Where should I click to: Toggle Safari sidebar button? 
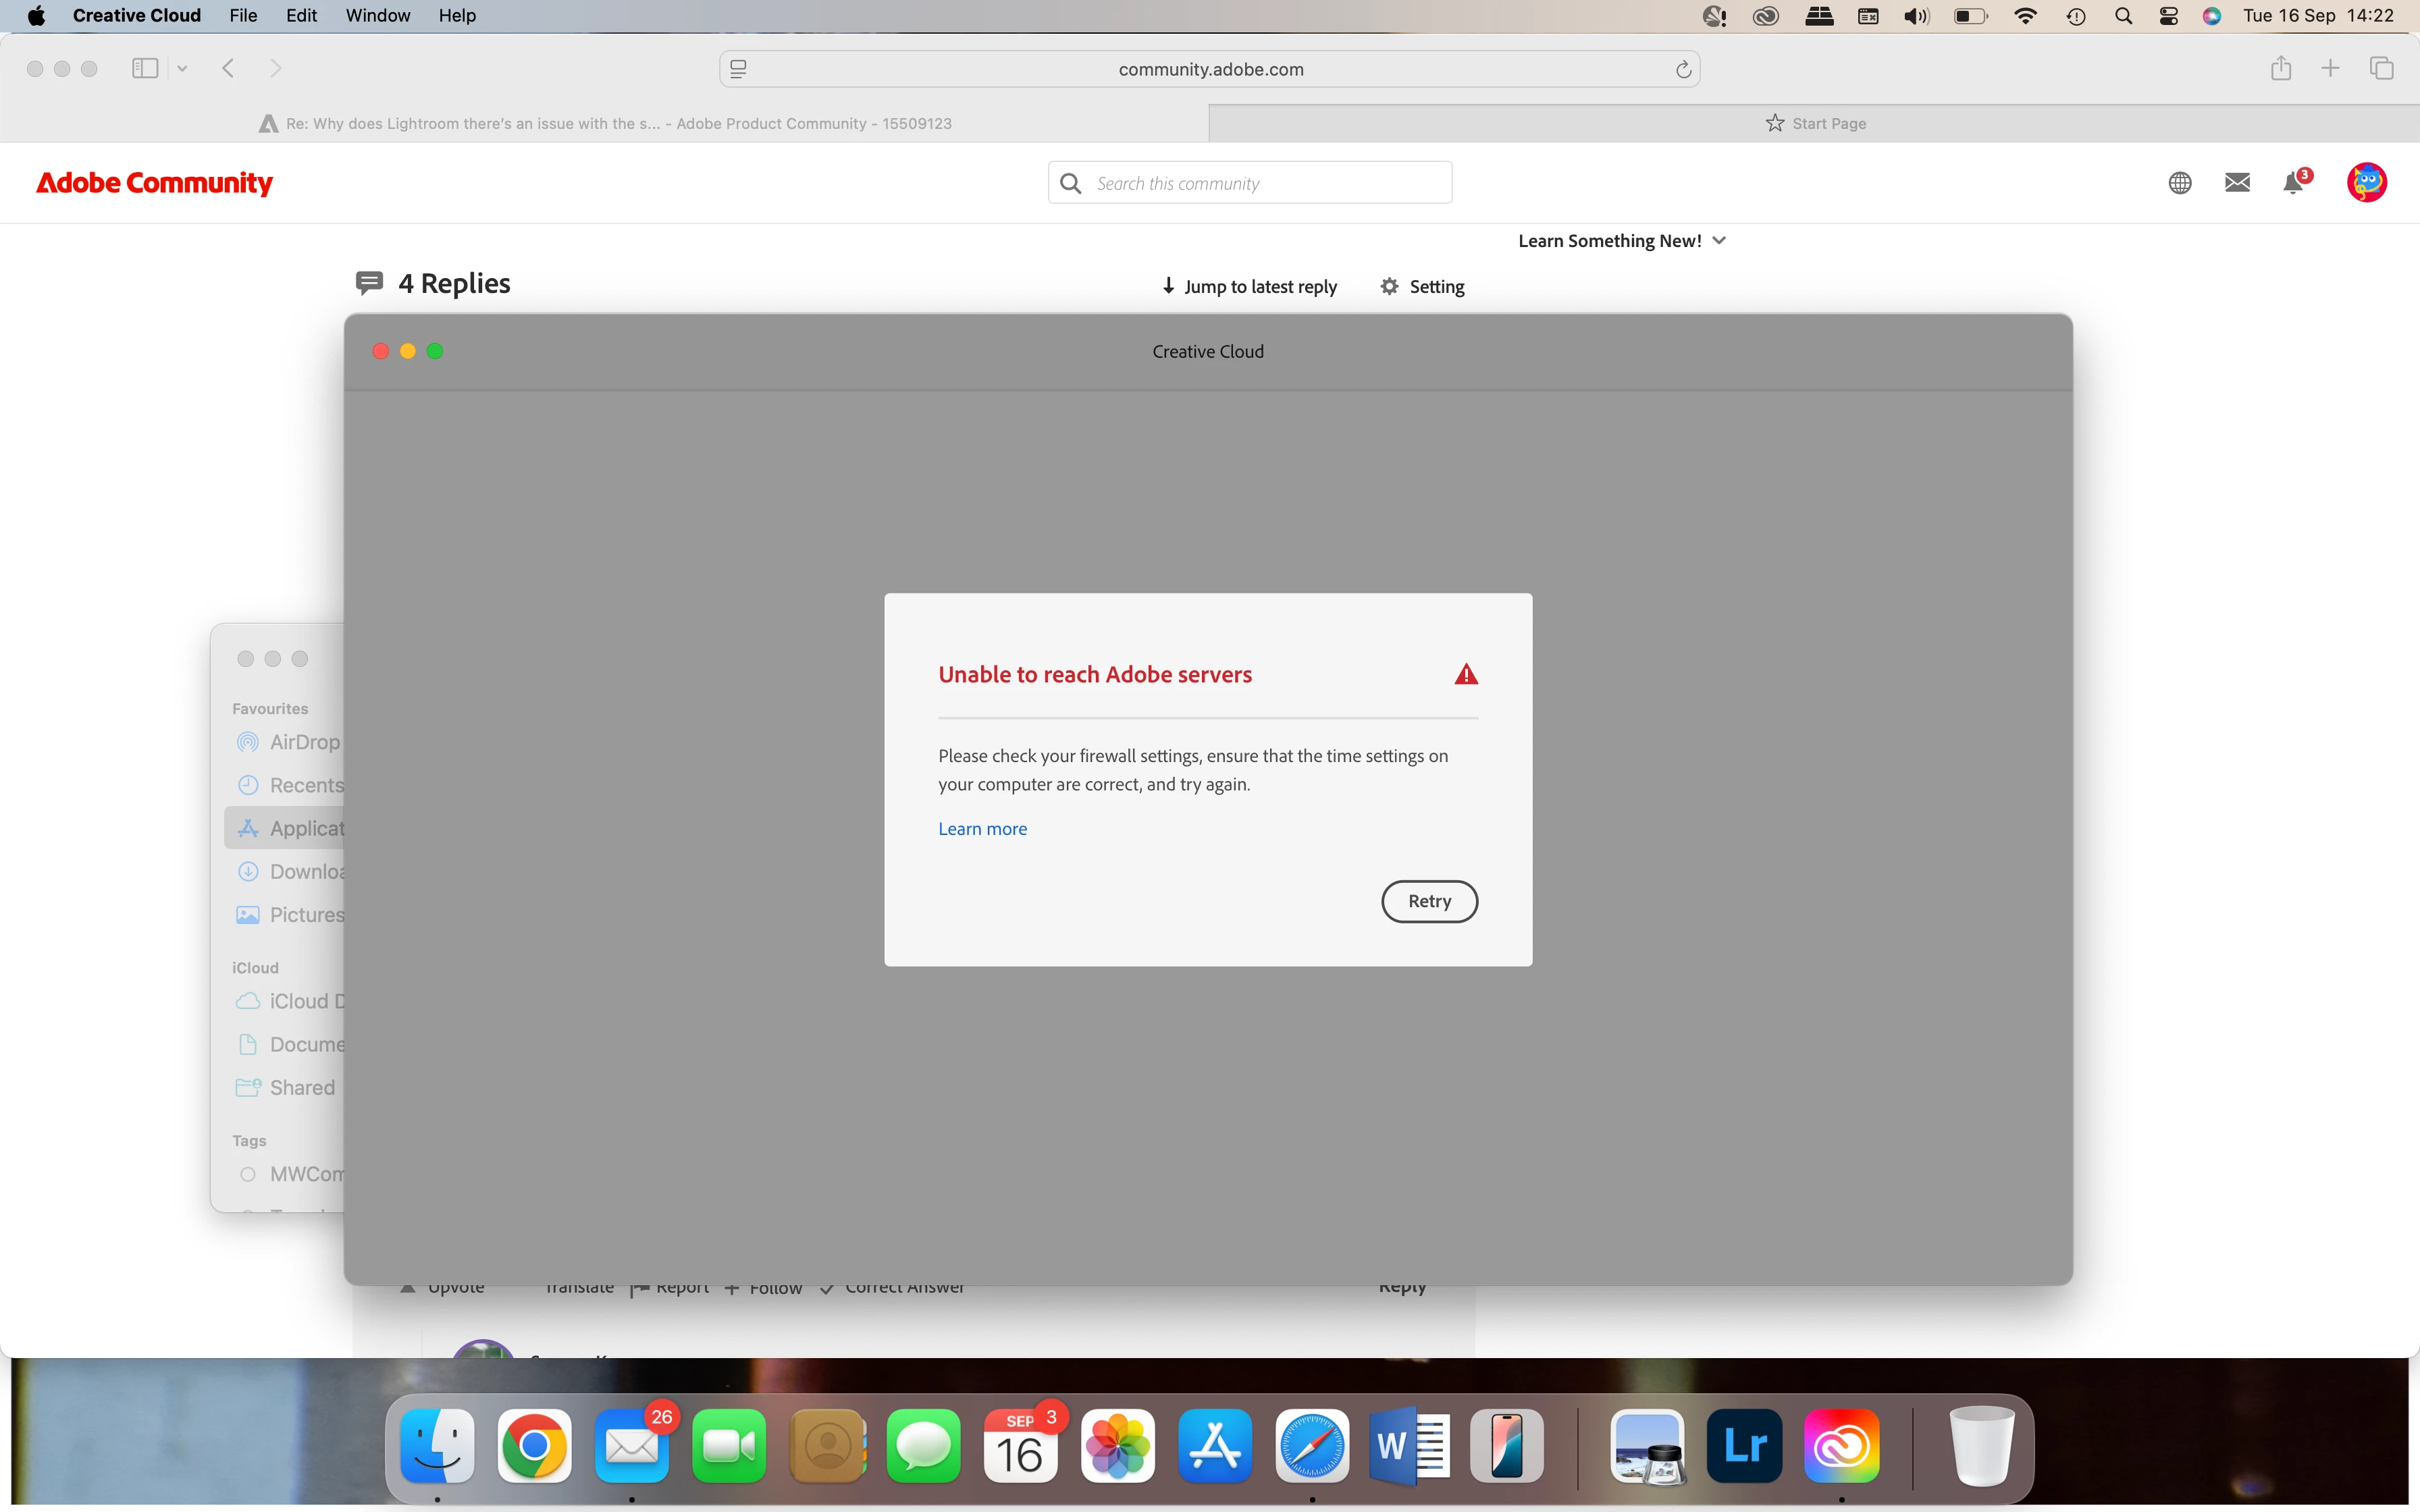point(145,68)
